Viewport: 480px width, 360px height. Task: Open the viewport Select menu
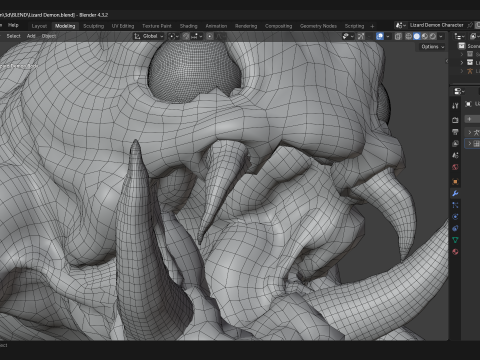[14, 36]
